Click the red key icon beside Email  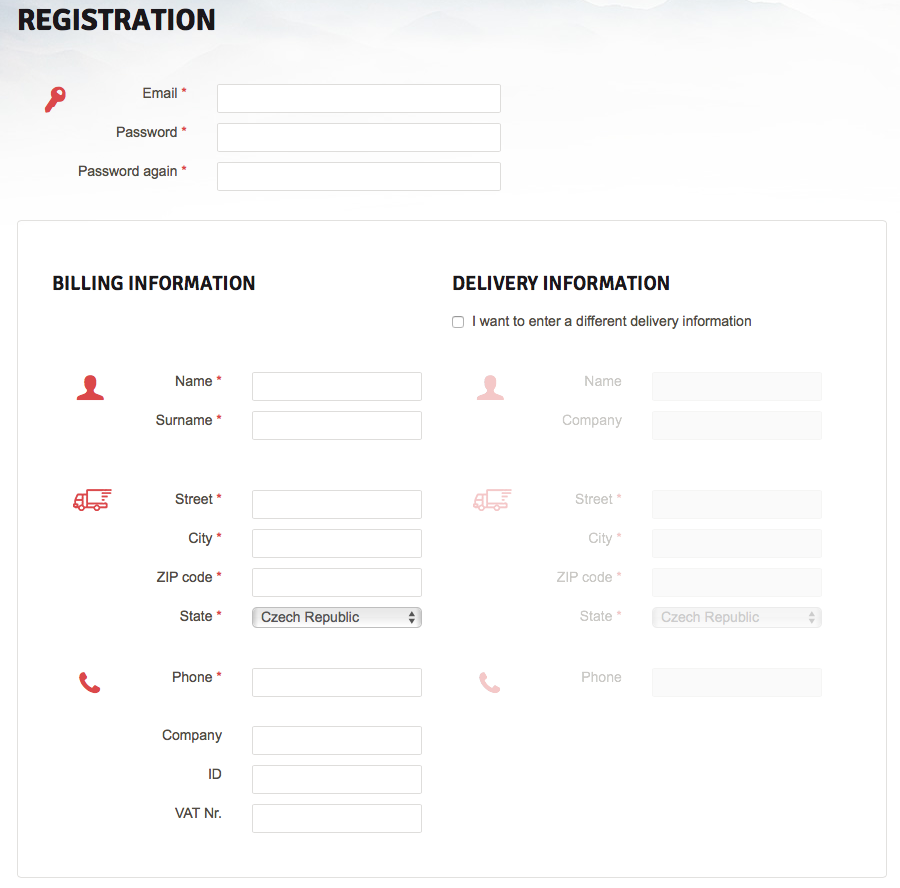coord(55,99)
